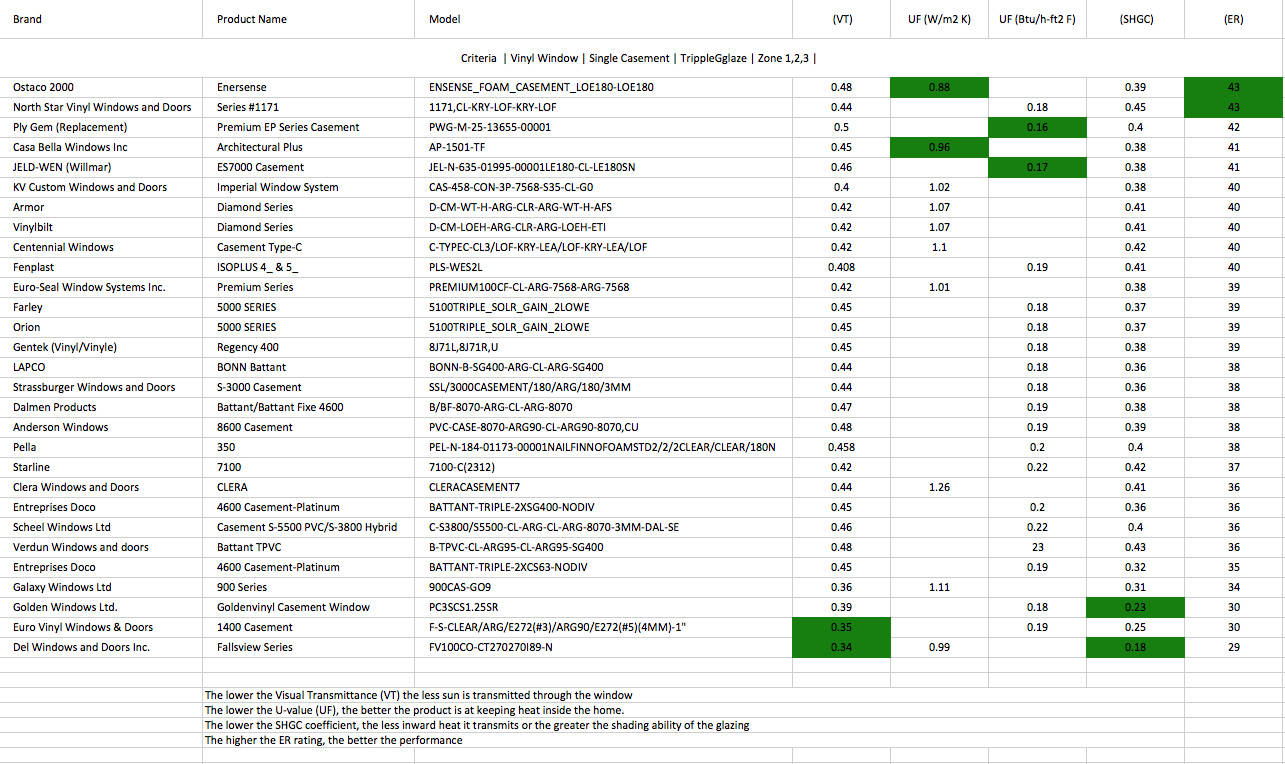
Task: Select the VT value 0.408
Action: pyautogui.click(x=841, y=267)
